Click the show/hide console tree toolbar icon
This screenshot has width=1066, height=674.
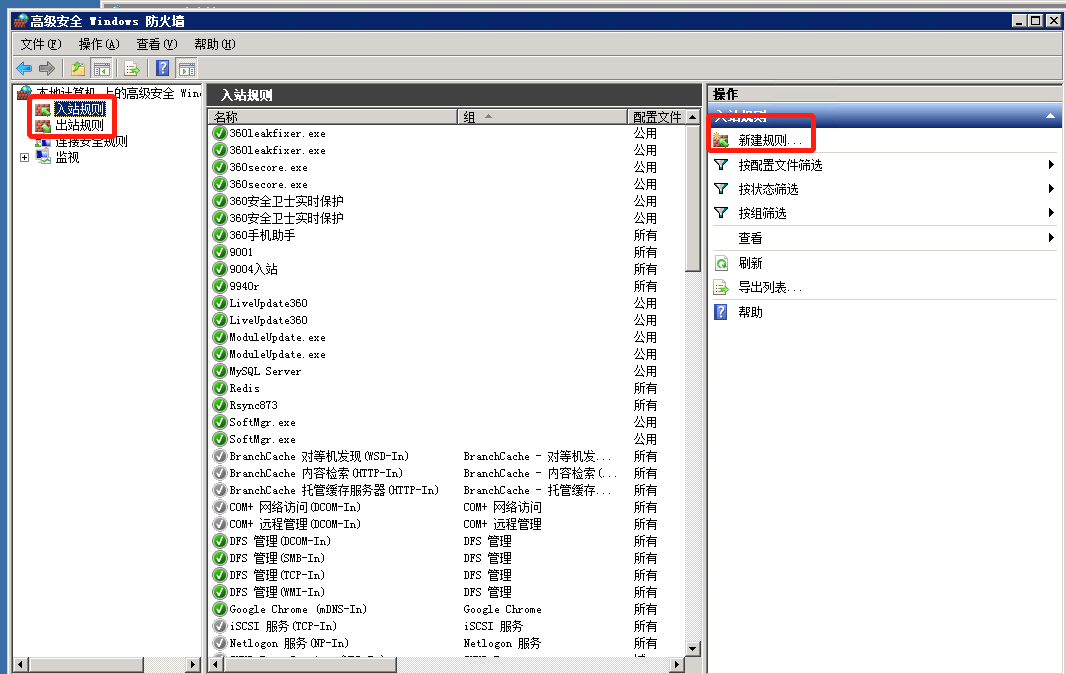(101, 67)
